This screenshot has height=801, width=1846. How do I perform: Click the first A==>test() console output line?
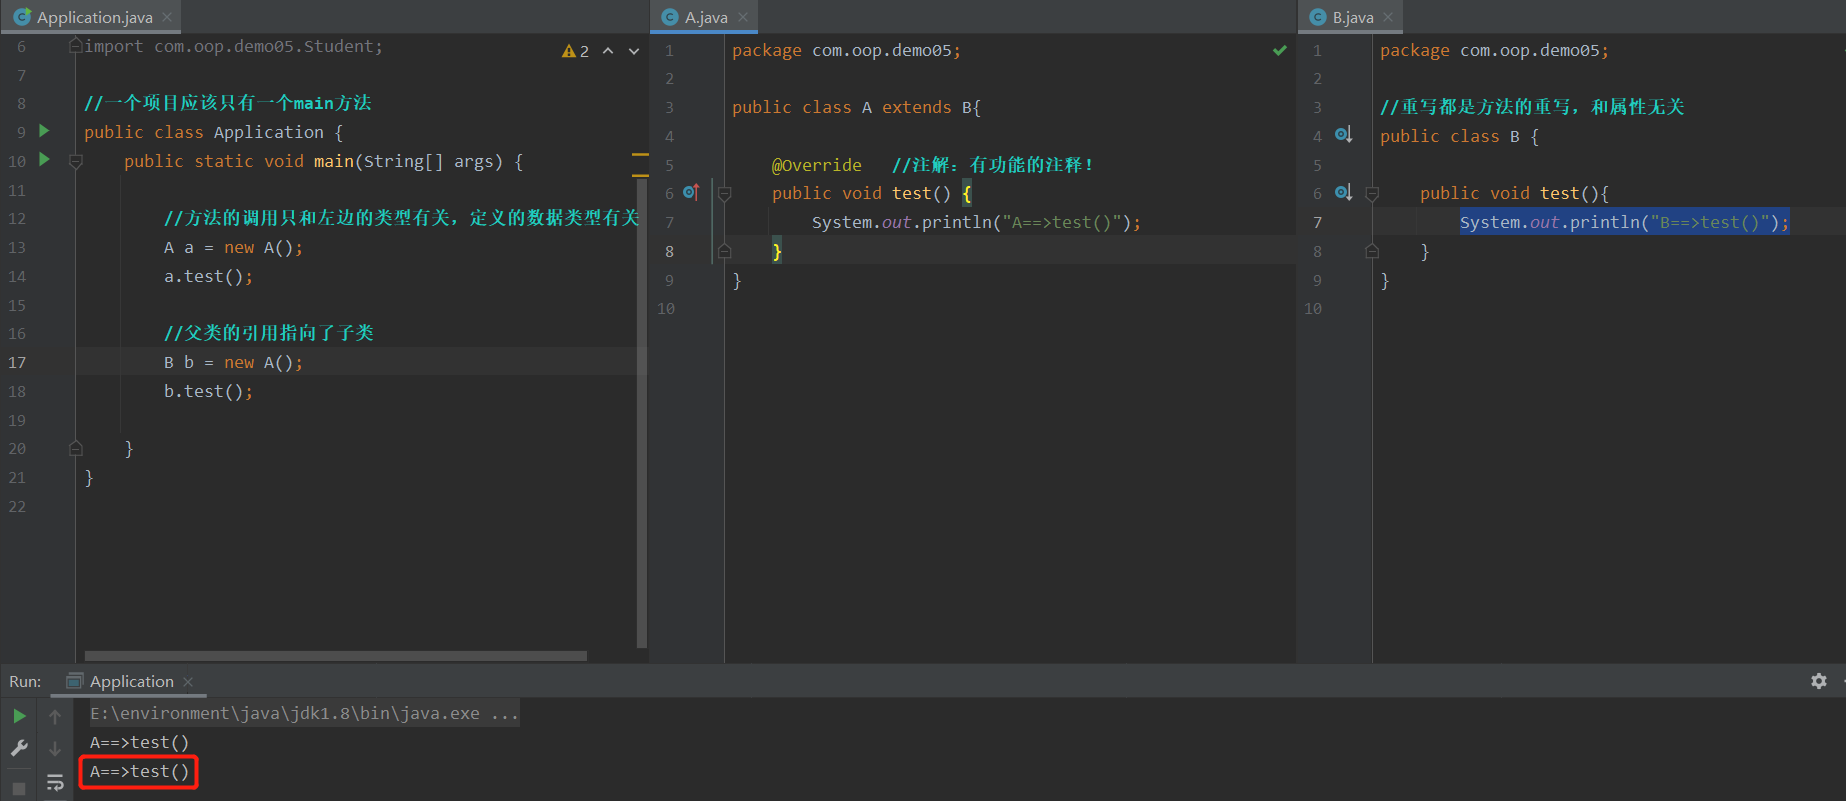(140, 742)
